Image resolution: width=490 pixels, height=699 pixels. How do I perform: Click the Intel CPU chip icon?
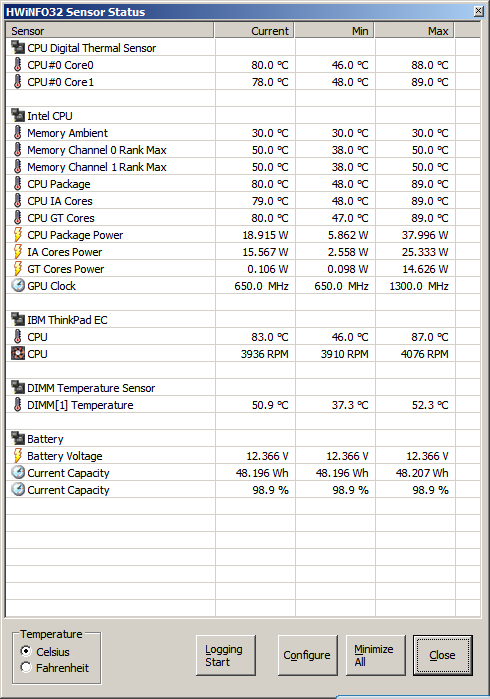point(18,115)
